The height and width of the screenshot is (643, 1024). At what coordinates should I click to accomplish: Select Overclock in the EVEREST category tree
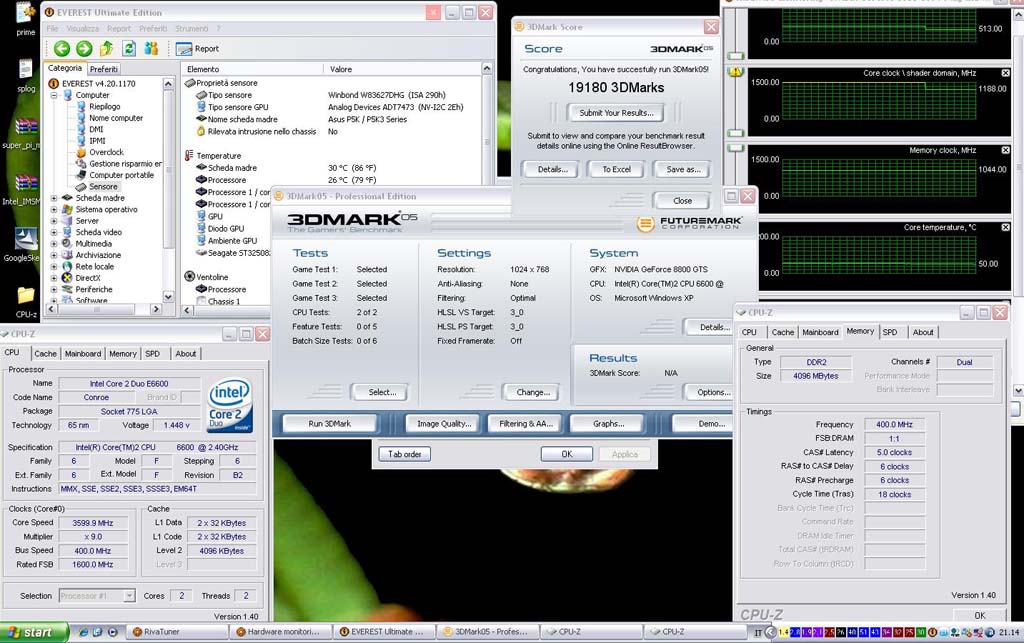pyautogui.click(x=106, y=152)
